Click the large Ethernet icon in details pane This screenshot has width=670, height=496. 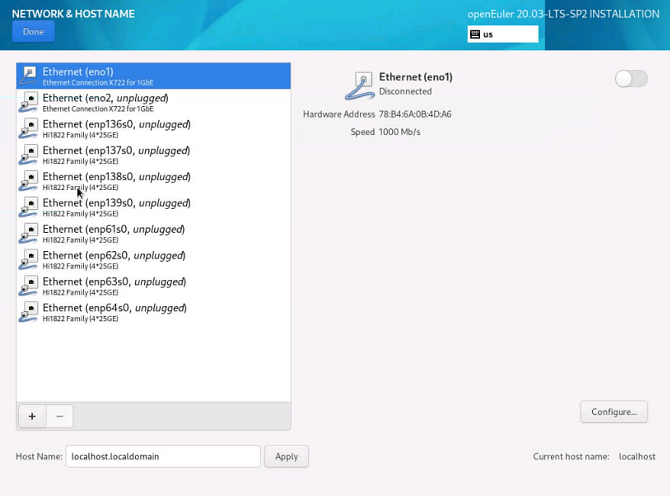[x=359, y=86]
